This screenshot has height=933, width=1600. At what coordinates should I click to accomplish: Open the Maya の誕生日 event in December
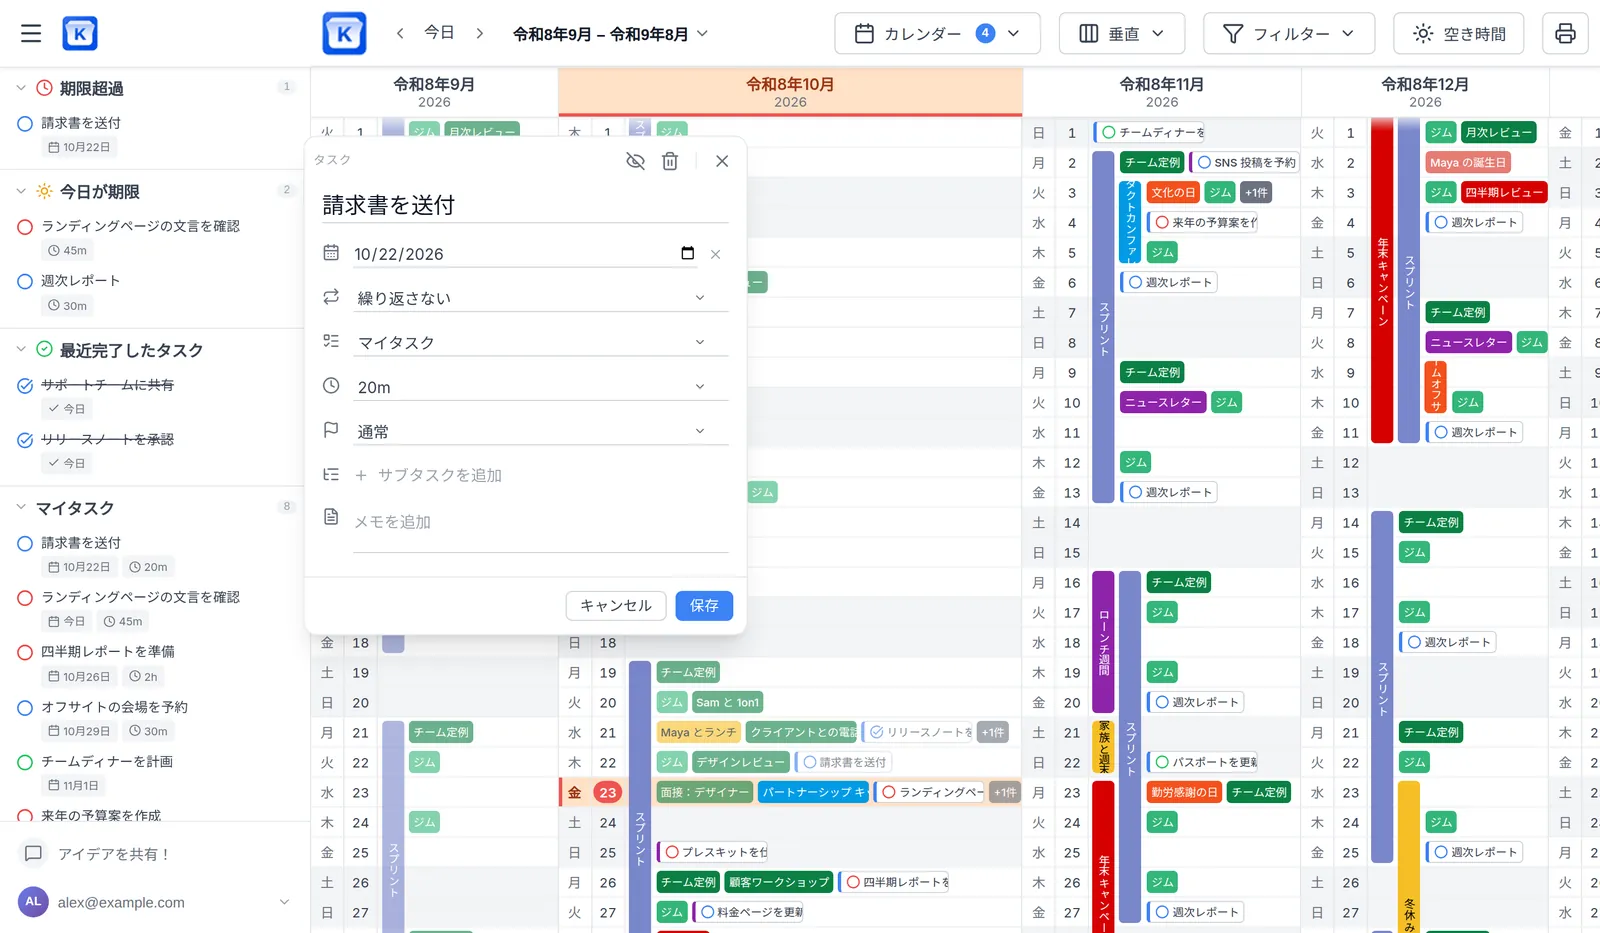click(x=1467, y=162)
